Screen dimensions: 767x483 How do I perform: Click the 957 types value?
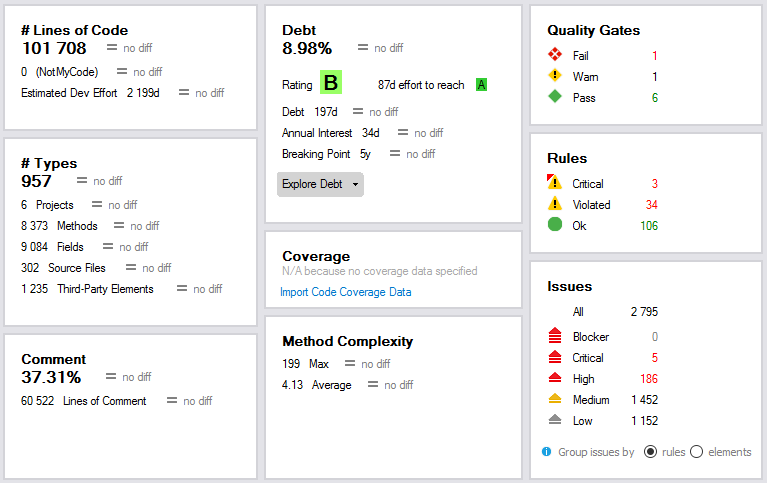(x=36, y=182)
